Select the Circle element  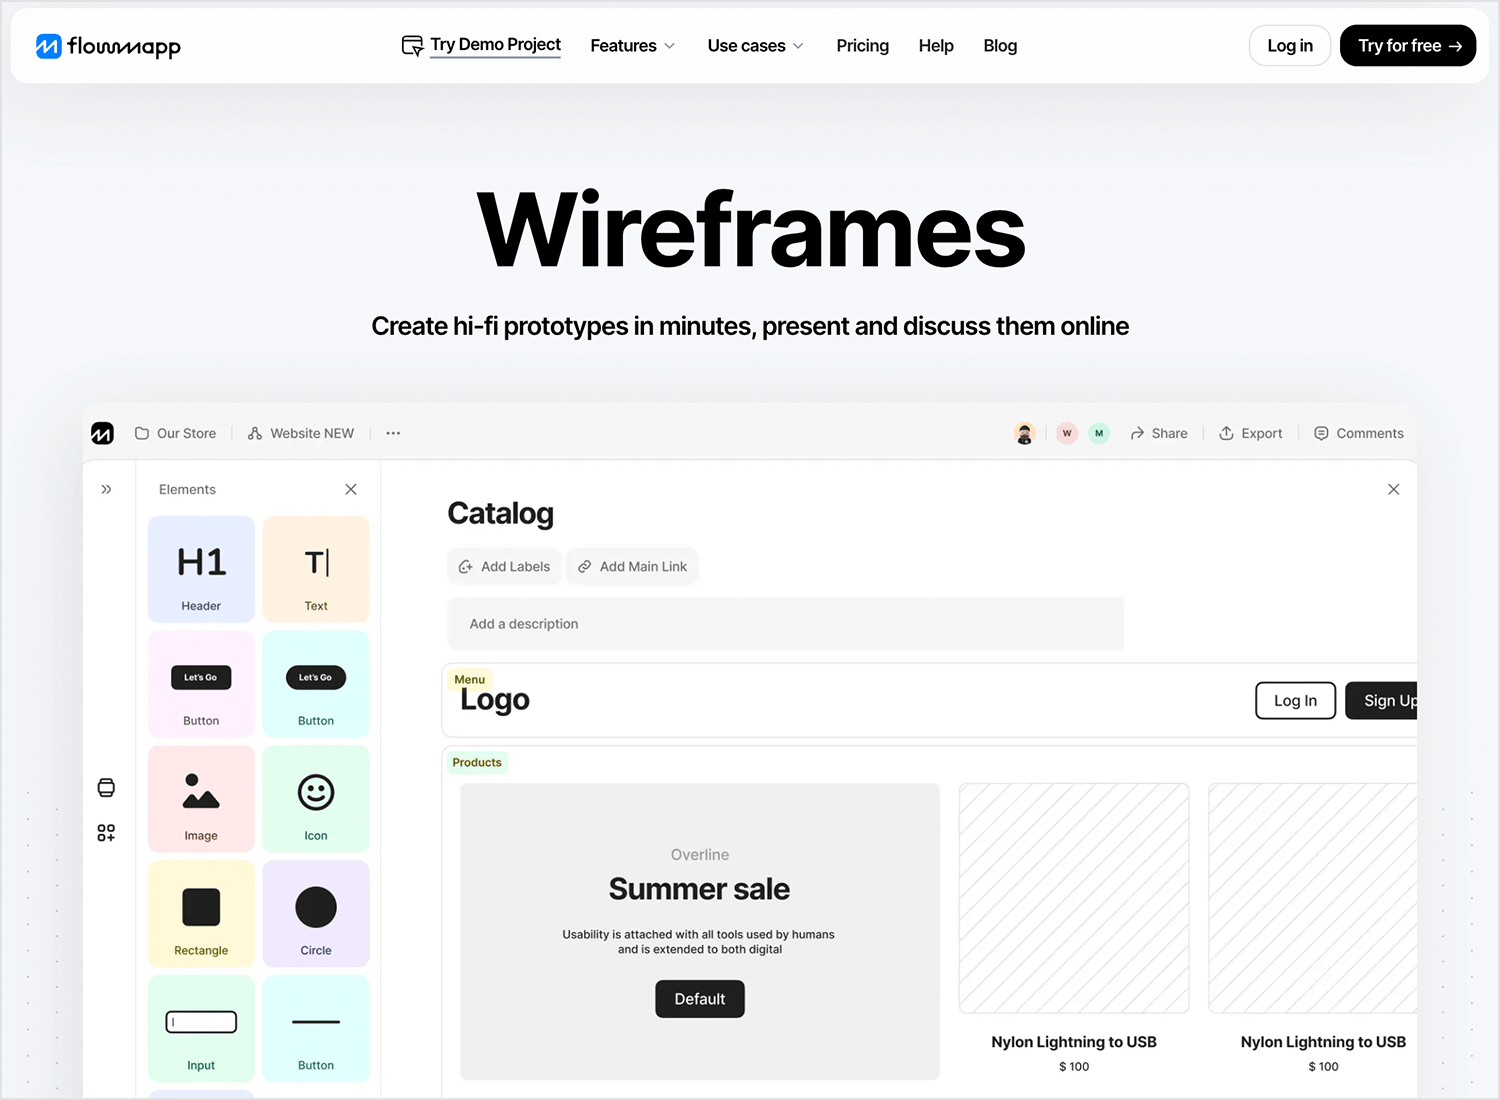click(316, 914)
